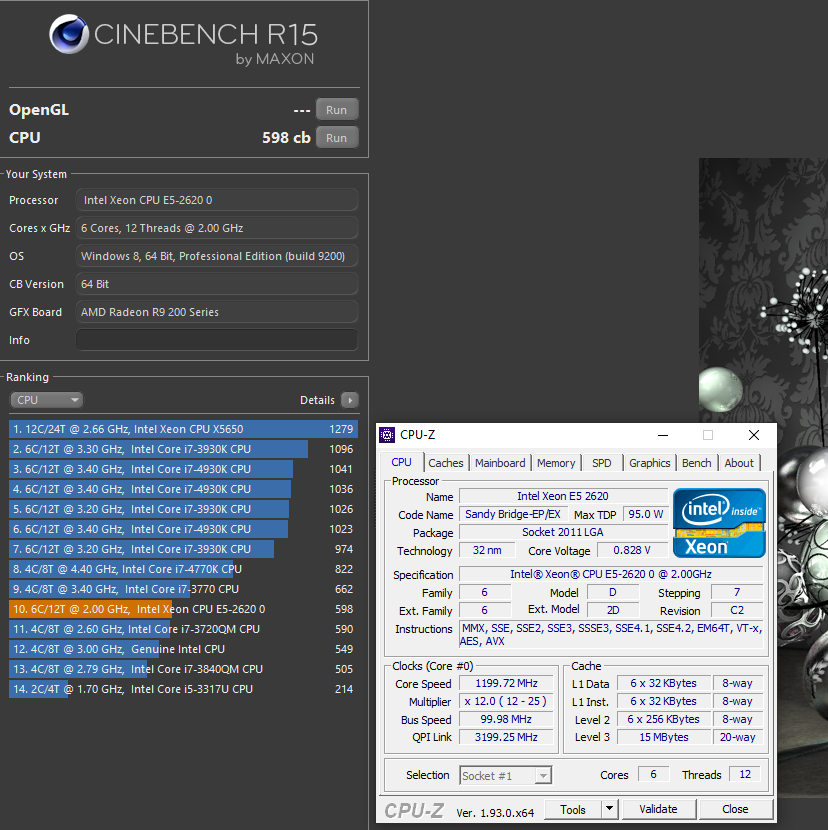Screen dimensions: 828x830
Task: Click the Intel Inside Xeon badge
Action: click(719, 522)
